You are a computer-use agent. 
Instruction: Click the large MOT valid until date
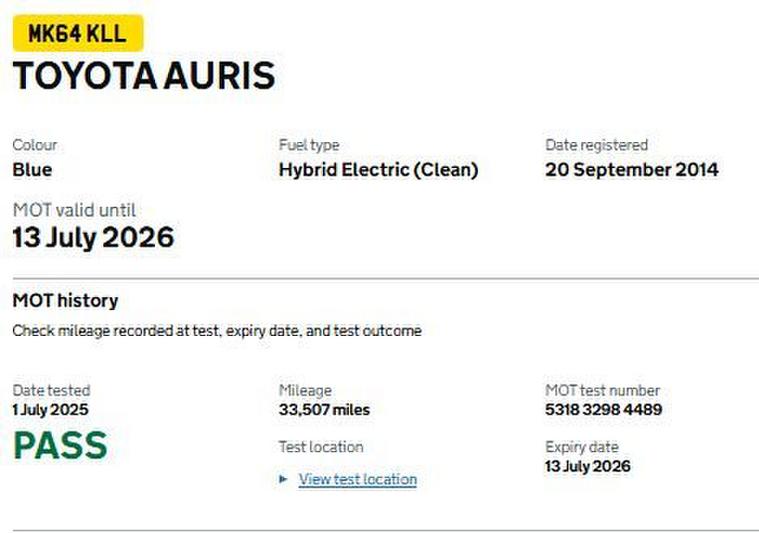(93, 238)
